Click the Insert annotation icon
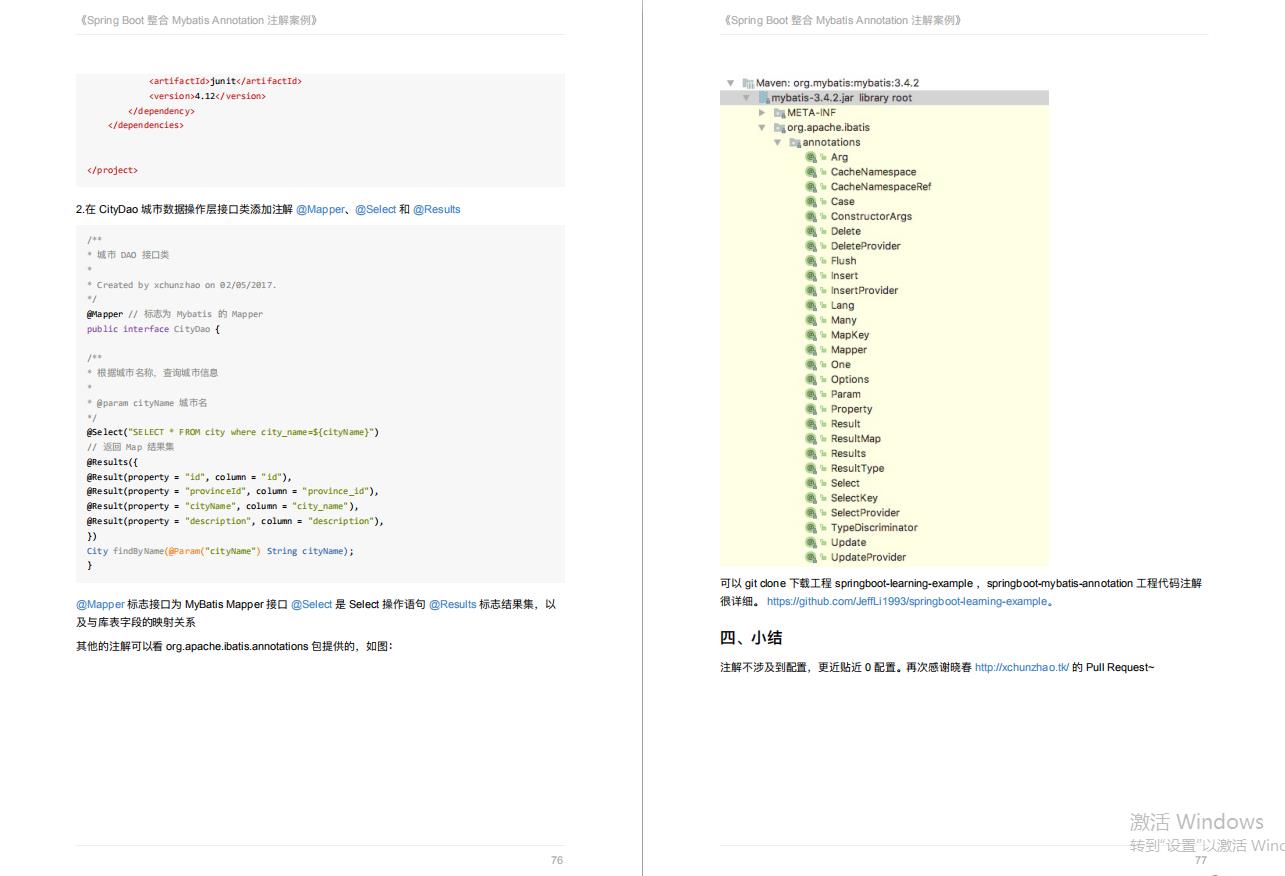Image resolution: width=1285 pixels, height=876 pixels. [811, 276]
